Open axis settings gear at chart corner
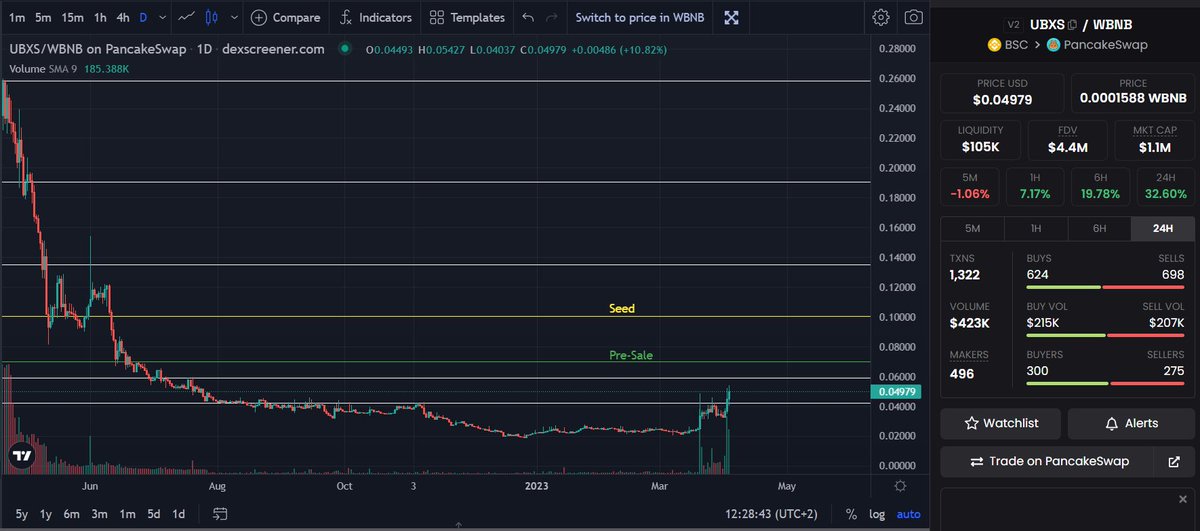Screen dimensions: 1200x531 (900, 486)
